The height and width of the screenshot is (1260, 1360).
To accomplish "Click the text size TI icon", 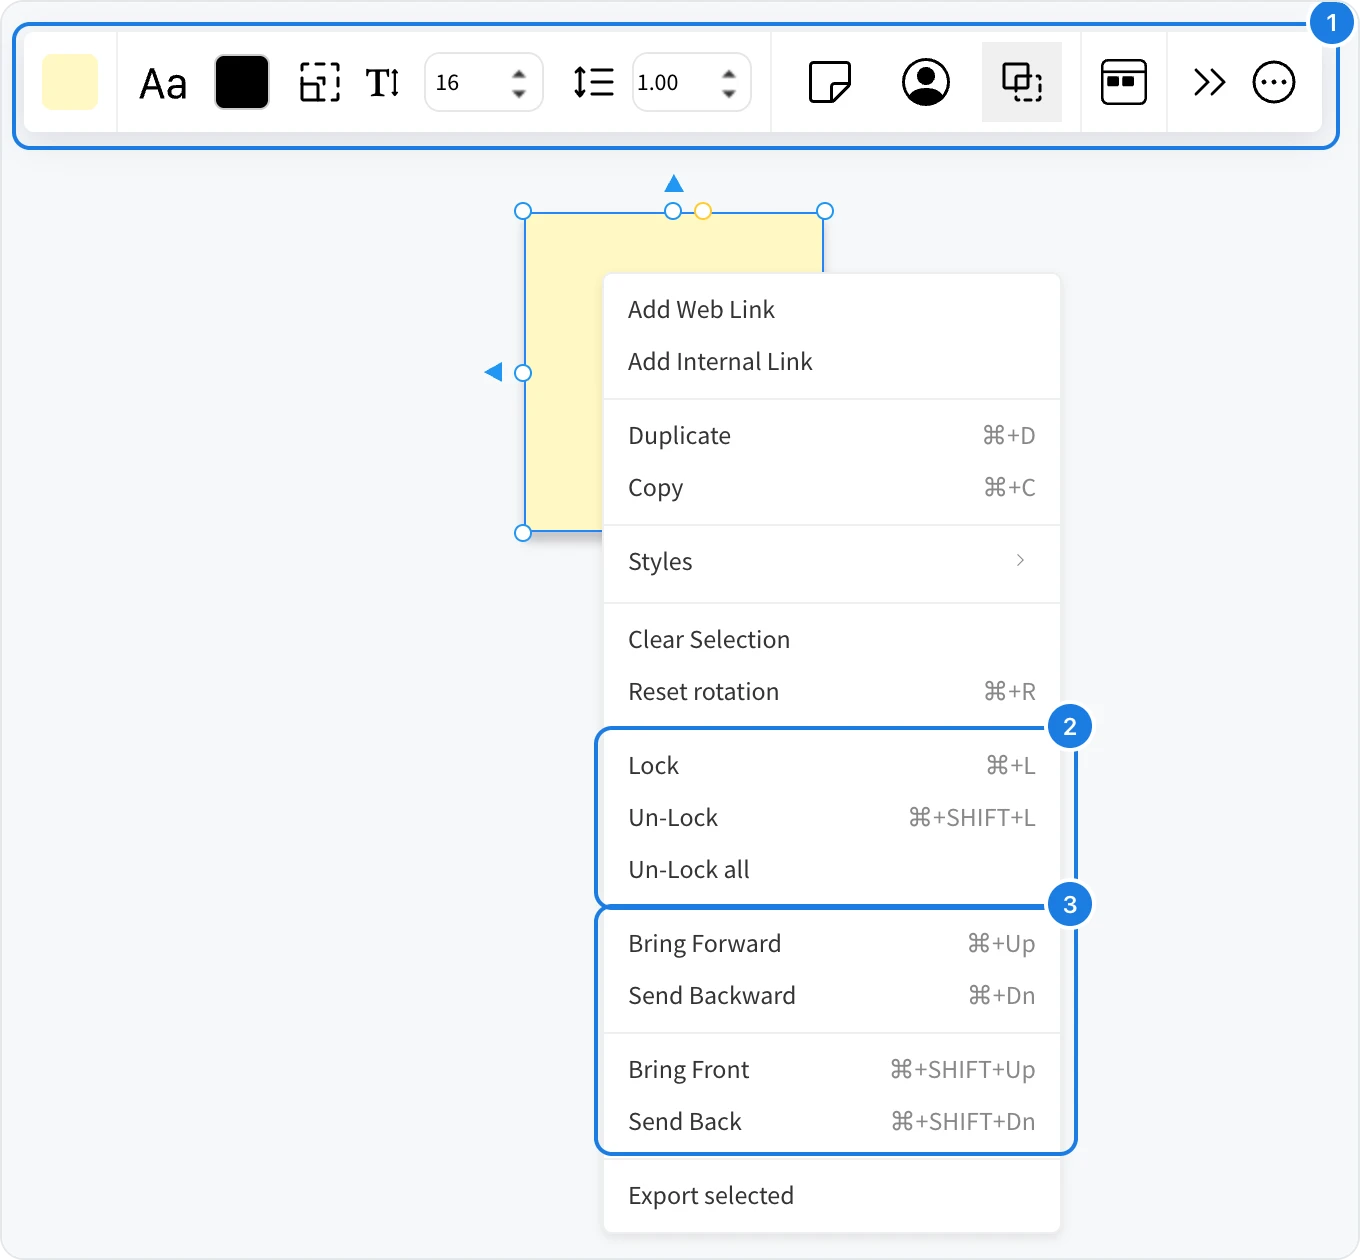I will pos(383,82).
